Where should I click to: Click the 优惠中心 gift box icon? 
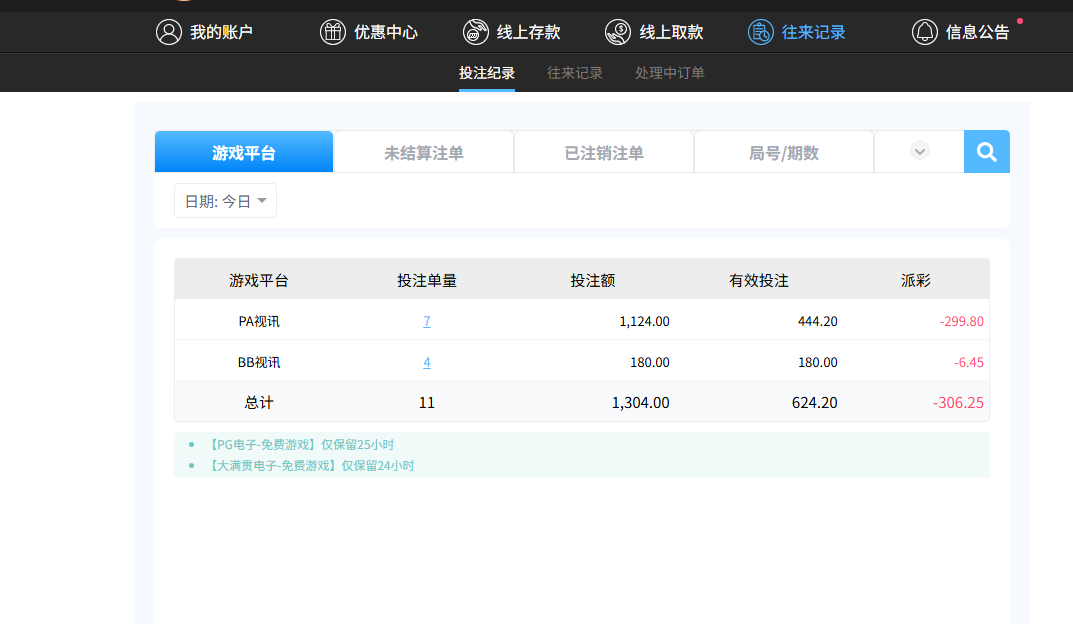[332, 32]
